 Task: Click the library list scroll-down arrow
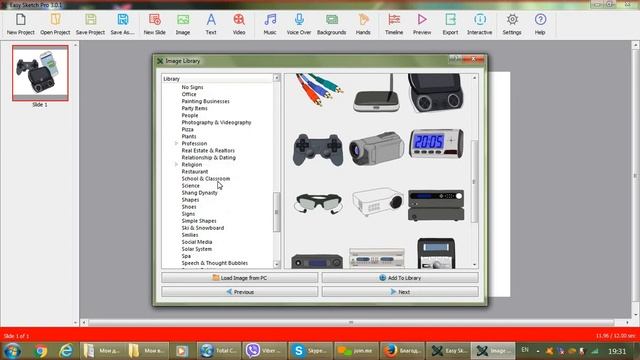[x=277, y=264]
